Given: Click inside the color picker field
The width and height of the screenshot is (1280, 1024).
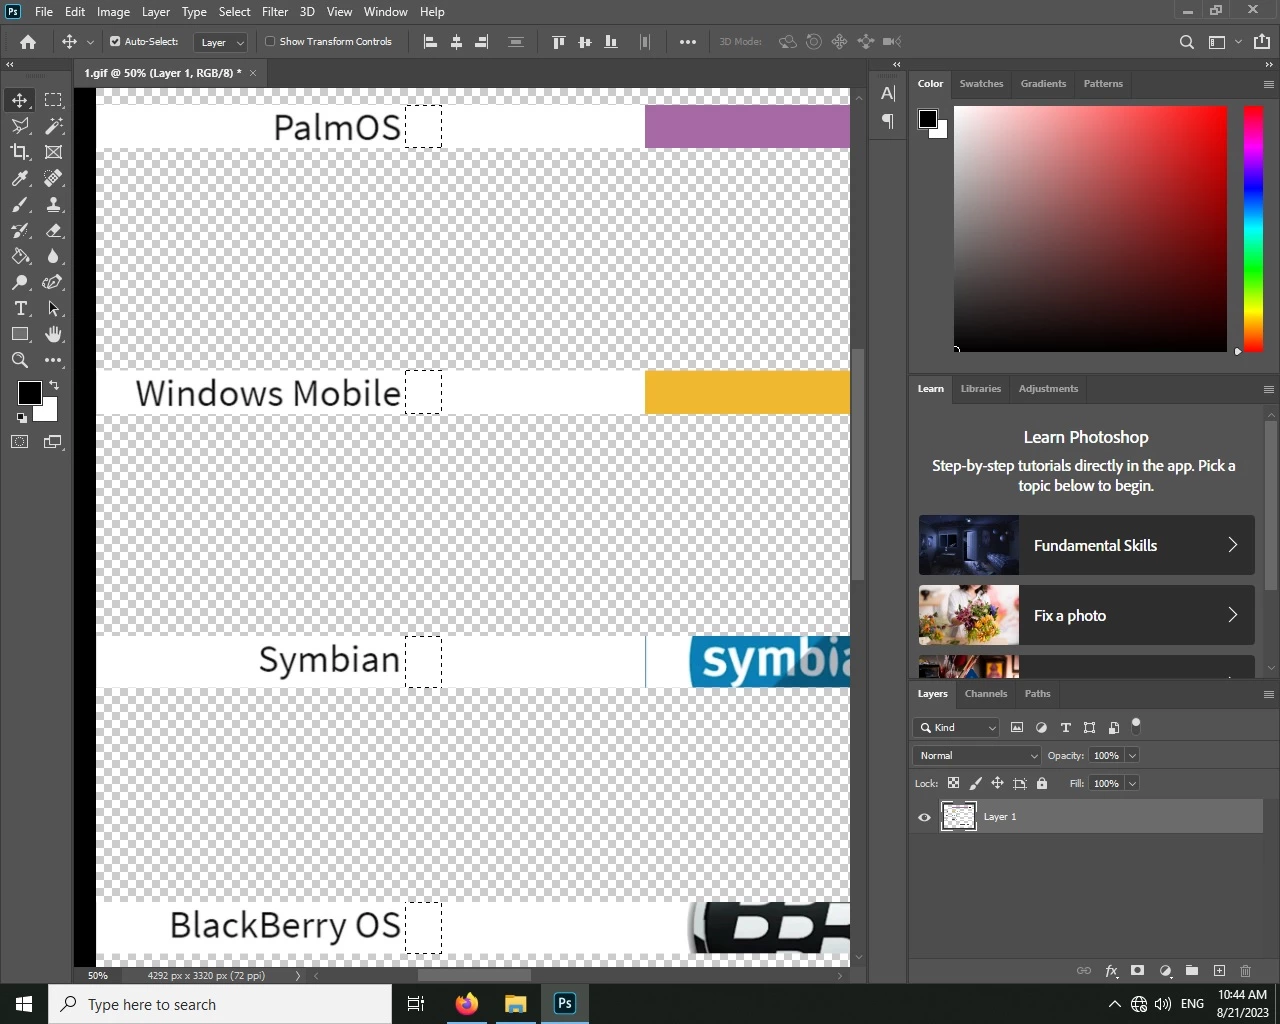Looking at the screenshot, I should tap(1090, 228).
